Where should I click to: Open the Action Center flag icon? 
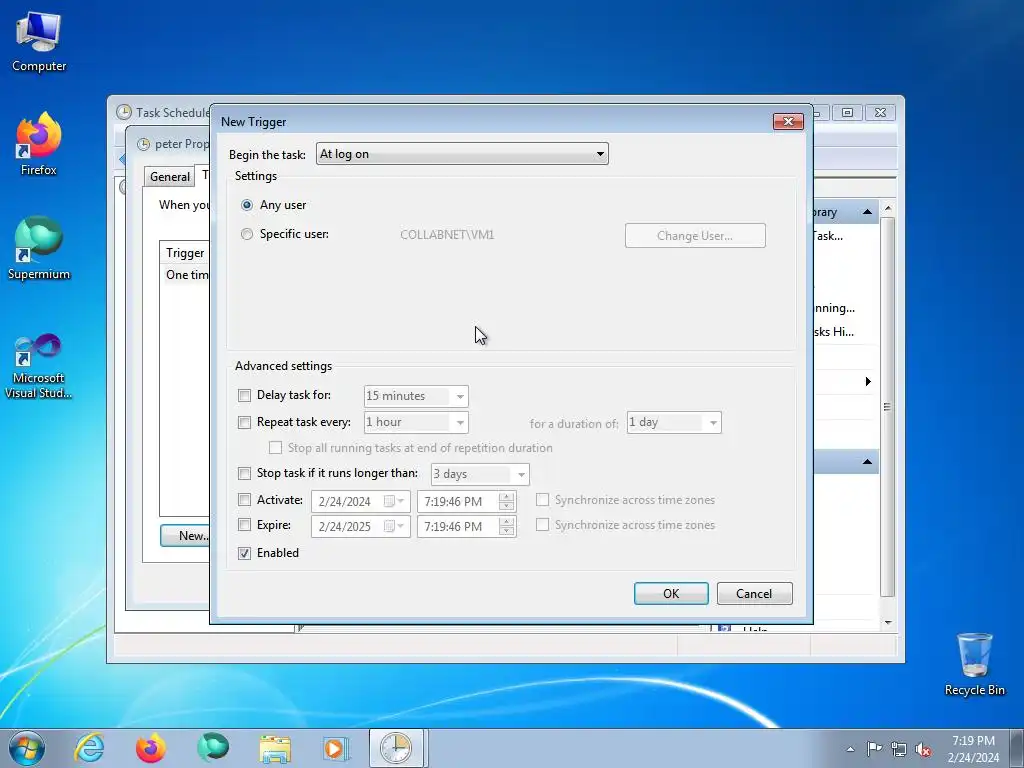(874, 749)
